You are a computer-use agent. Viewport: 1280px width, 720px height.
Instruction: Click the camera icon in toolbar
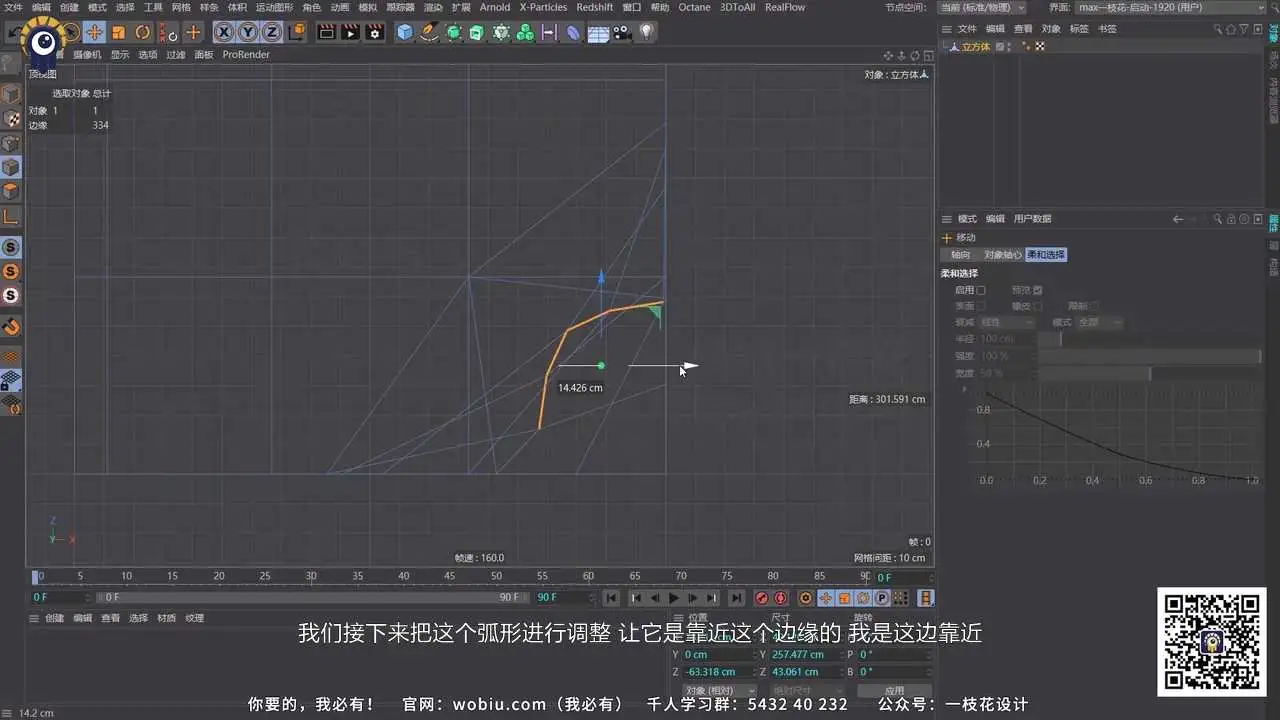(622, 32)
